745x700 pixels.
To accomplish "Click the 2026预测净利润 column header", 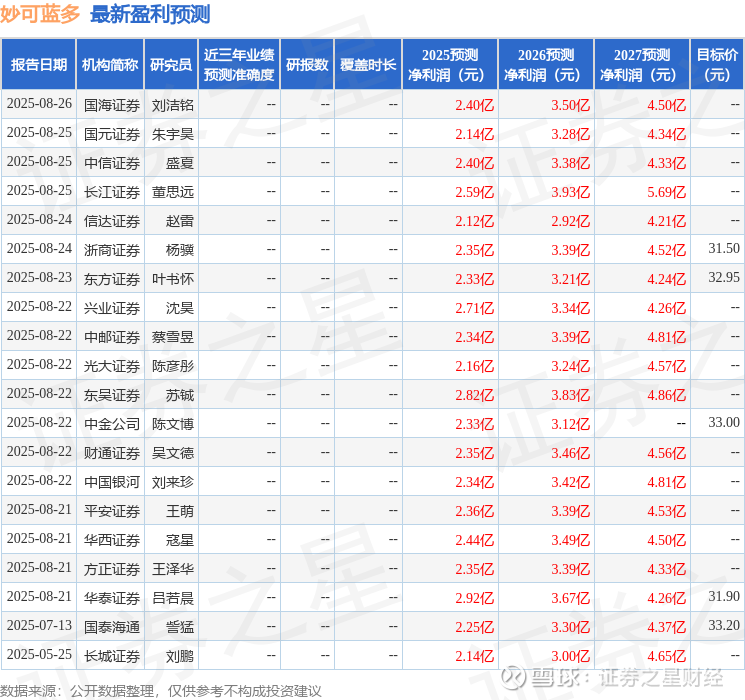I will 546,65.
